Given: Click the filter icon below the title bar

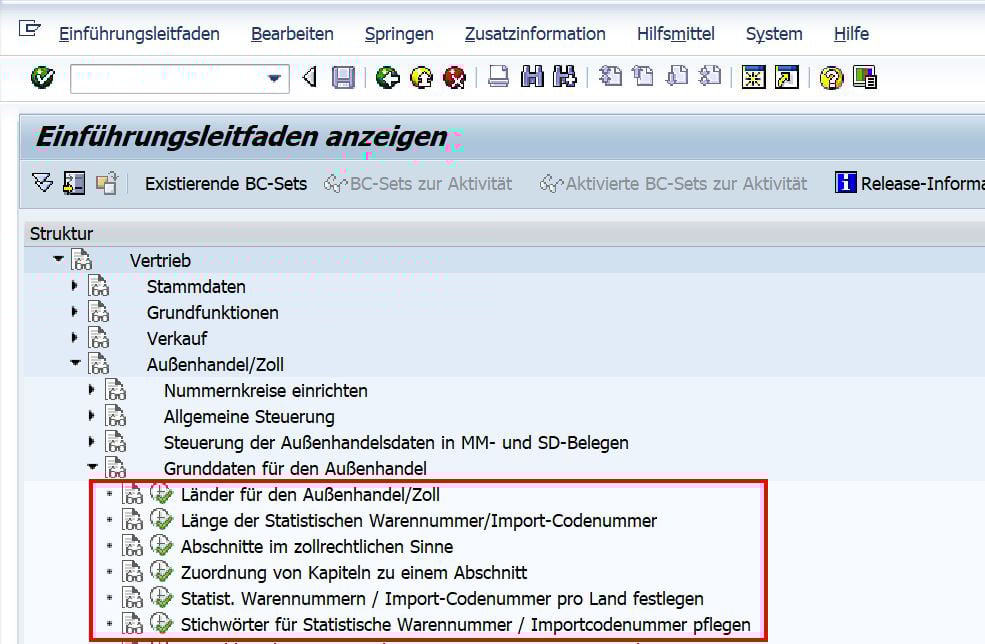Looking at the screenshot, I should point(43,183).
